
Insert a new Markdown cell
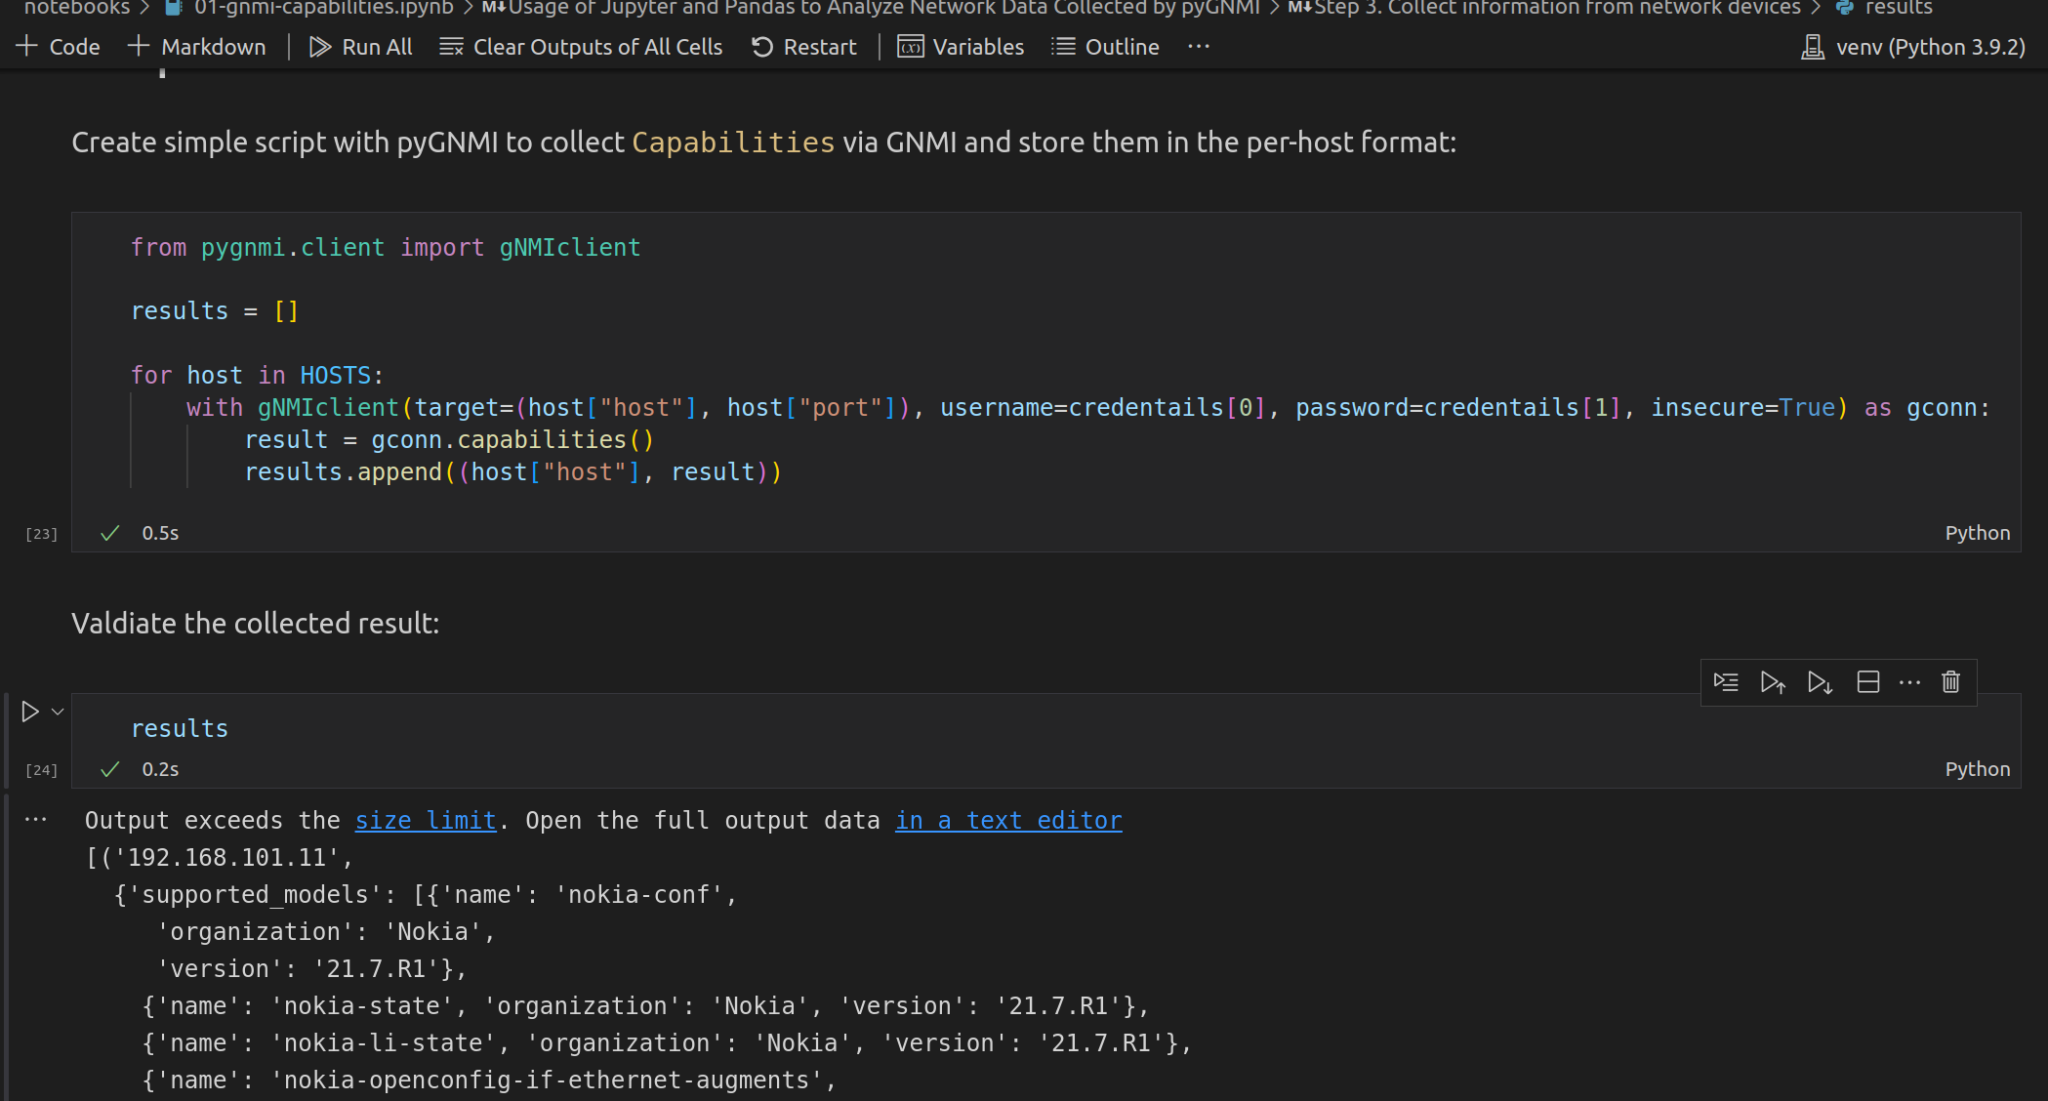pos(197,46)
